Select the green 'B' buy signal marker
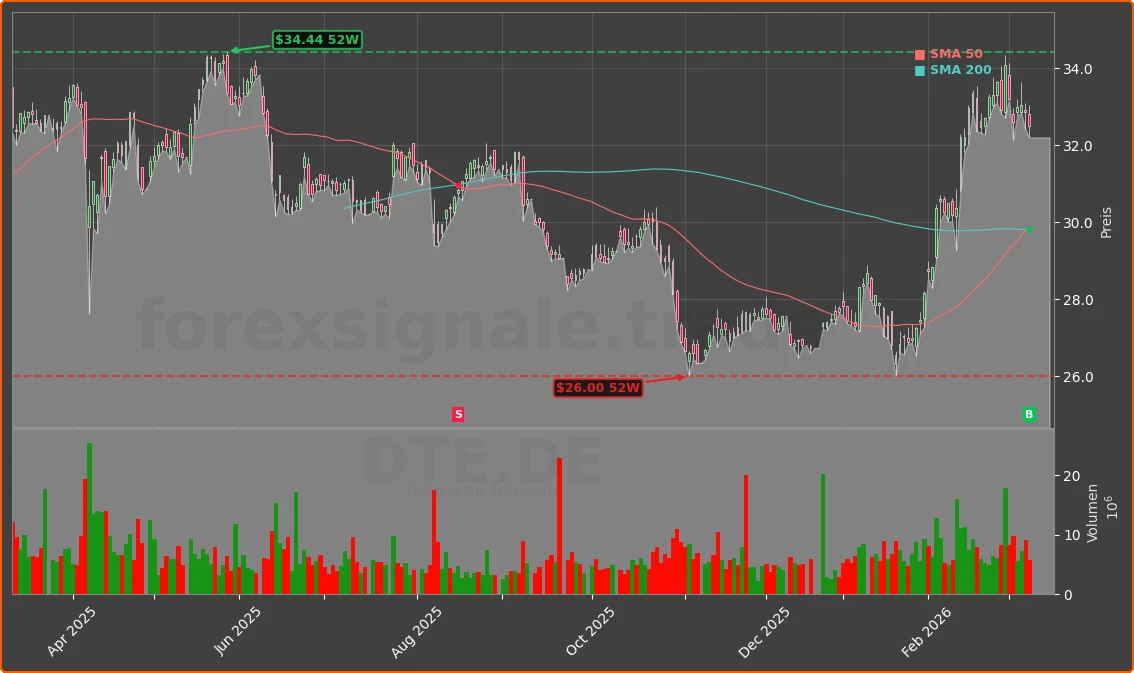Screen dimensions: 1134x673 click(x=1028, y=414)
